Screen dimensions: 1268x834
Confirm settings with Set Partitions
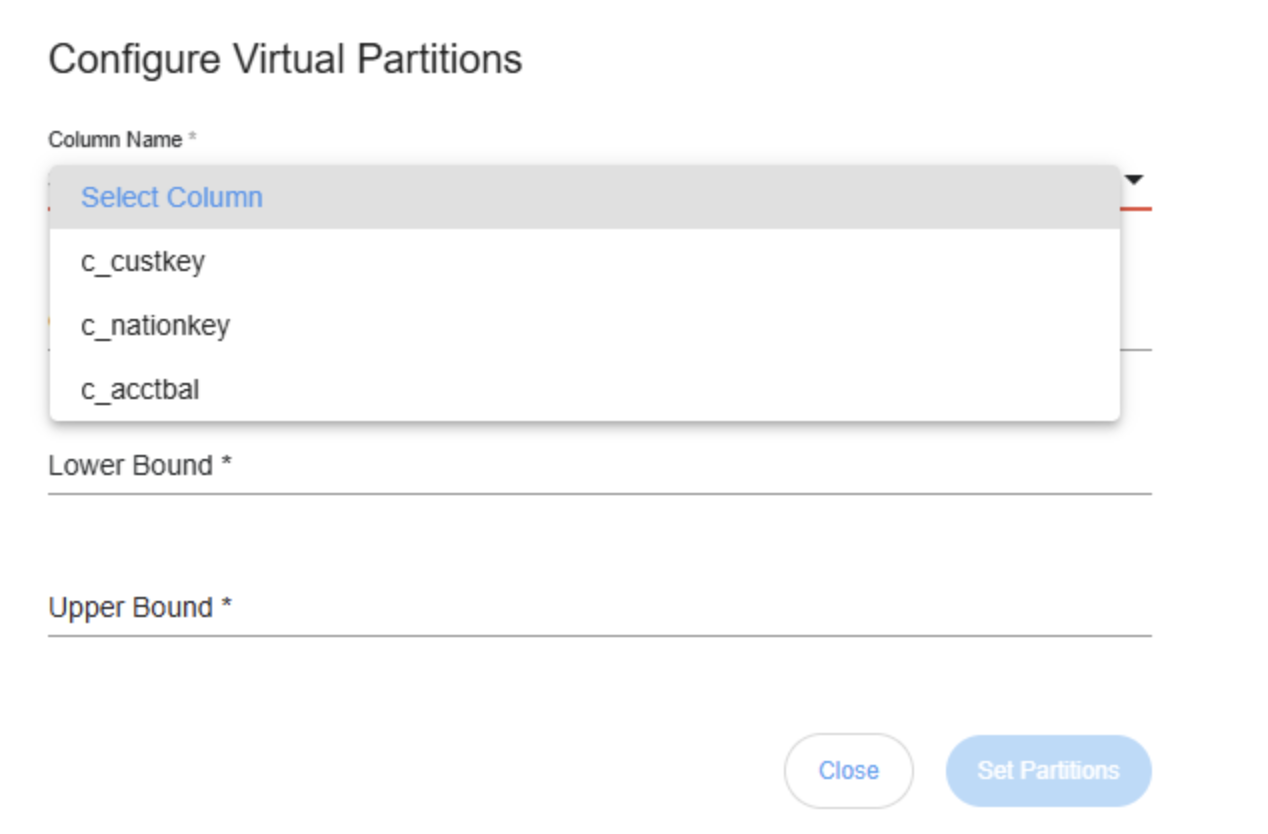[1048, 771]
